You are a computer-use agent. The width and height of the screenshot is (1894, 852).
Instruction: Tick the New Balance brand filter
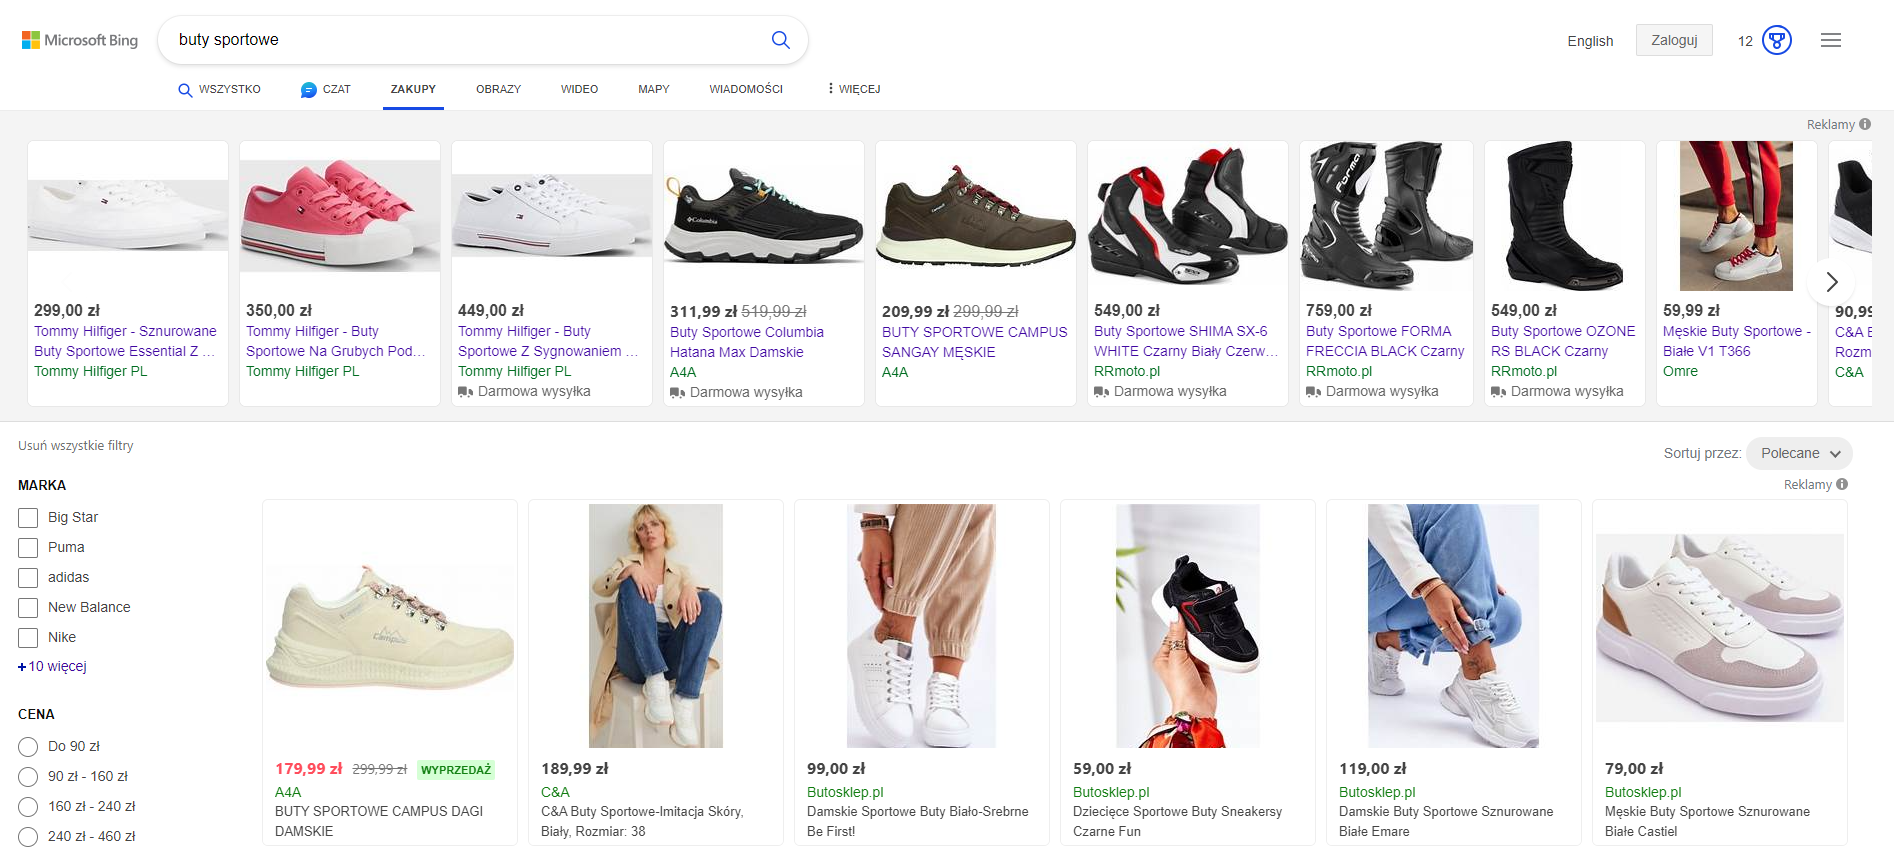pyautogui.click(x=28, y=608)
